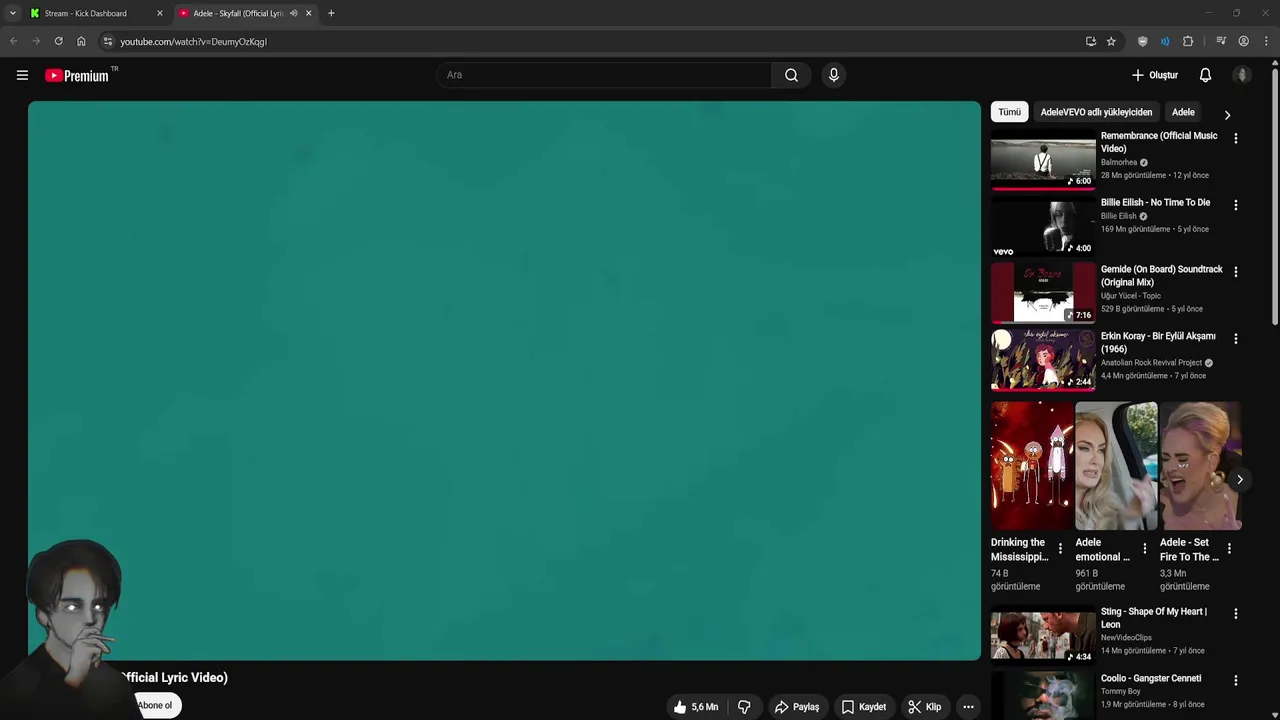Open the shield extension icon

[x=1143, y=41]
